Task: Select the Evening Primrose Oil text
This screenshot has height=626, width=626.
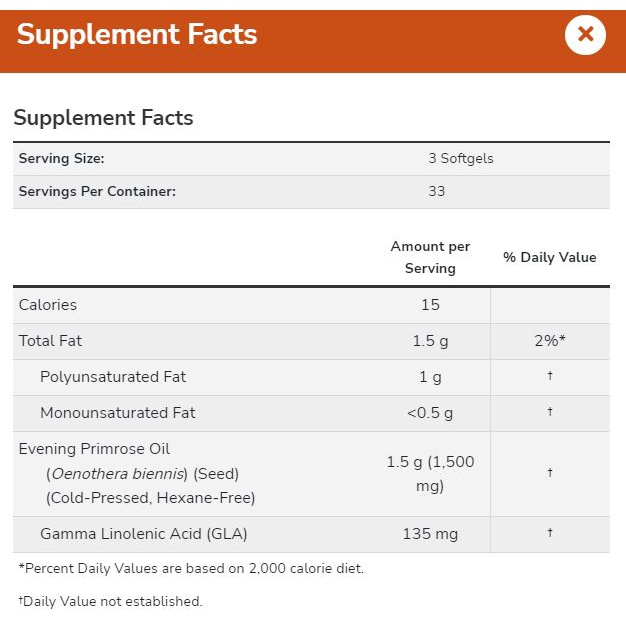Action: (94, 449)
